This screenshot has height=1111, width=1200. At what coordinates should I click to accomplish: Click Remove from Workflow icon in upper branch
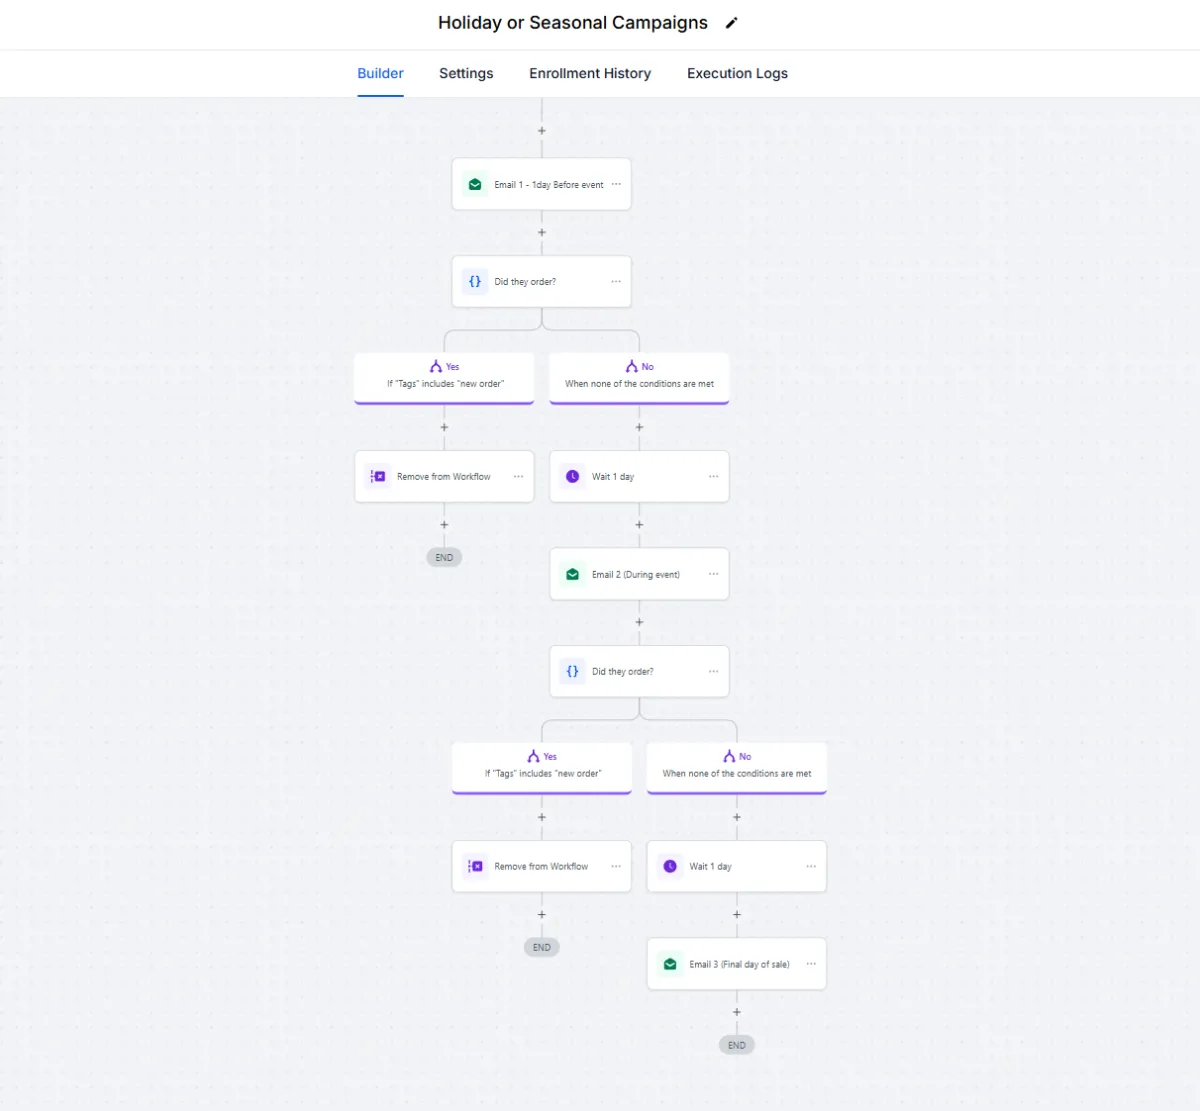pyautogui.click(x=378, y=477)
